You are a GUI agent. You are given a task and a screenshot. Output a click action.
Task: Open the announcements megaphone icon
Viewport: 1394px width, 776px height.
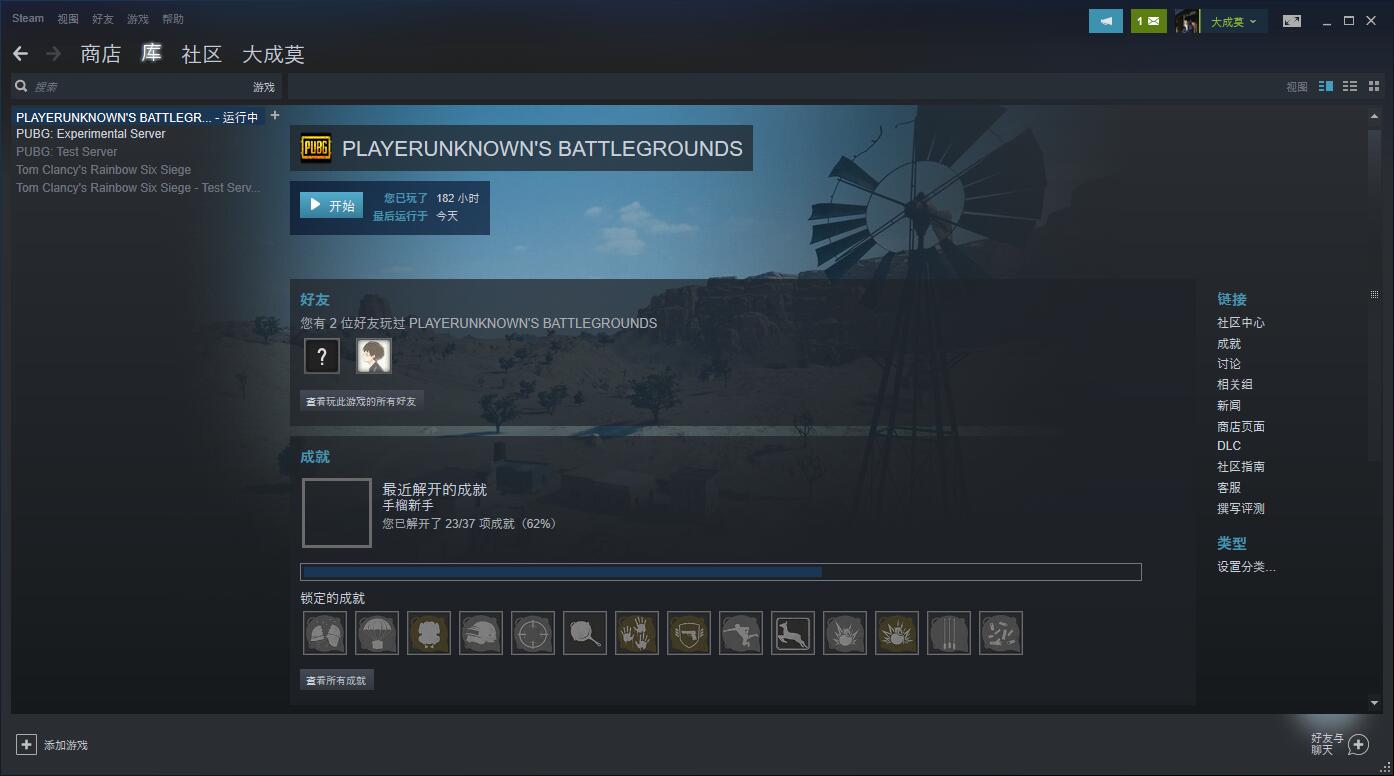tap(1105, 21)
